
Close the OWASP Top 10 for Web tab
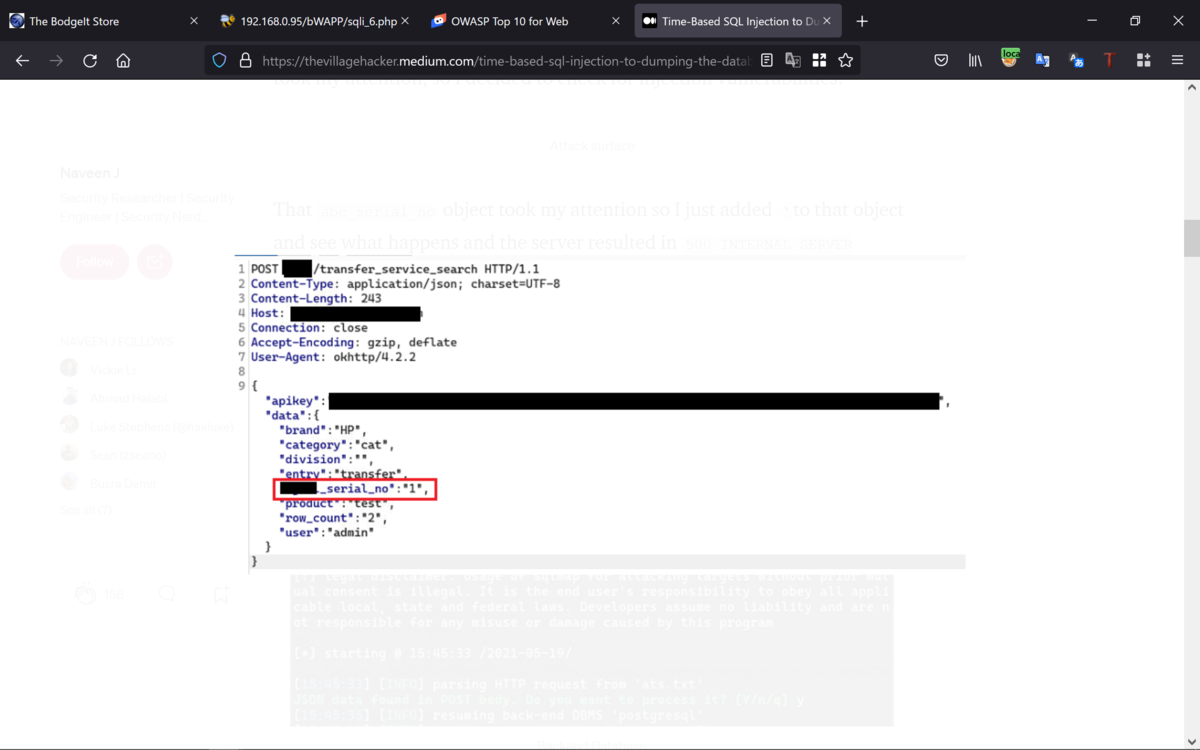(616, 21)
